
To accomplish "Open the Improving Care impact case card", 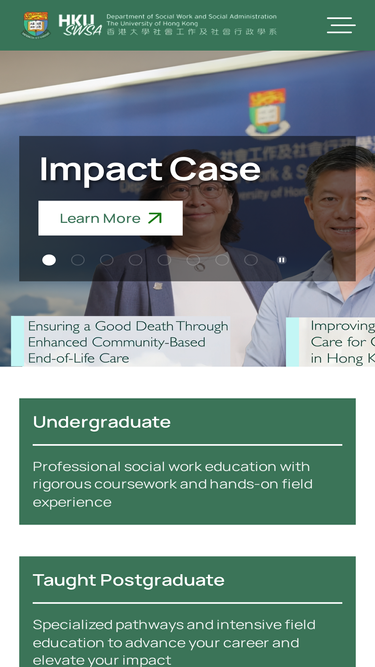I will pyautogui.click(x=330, y=342).
